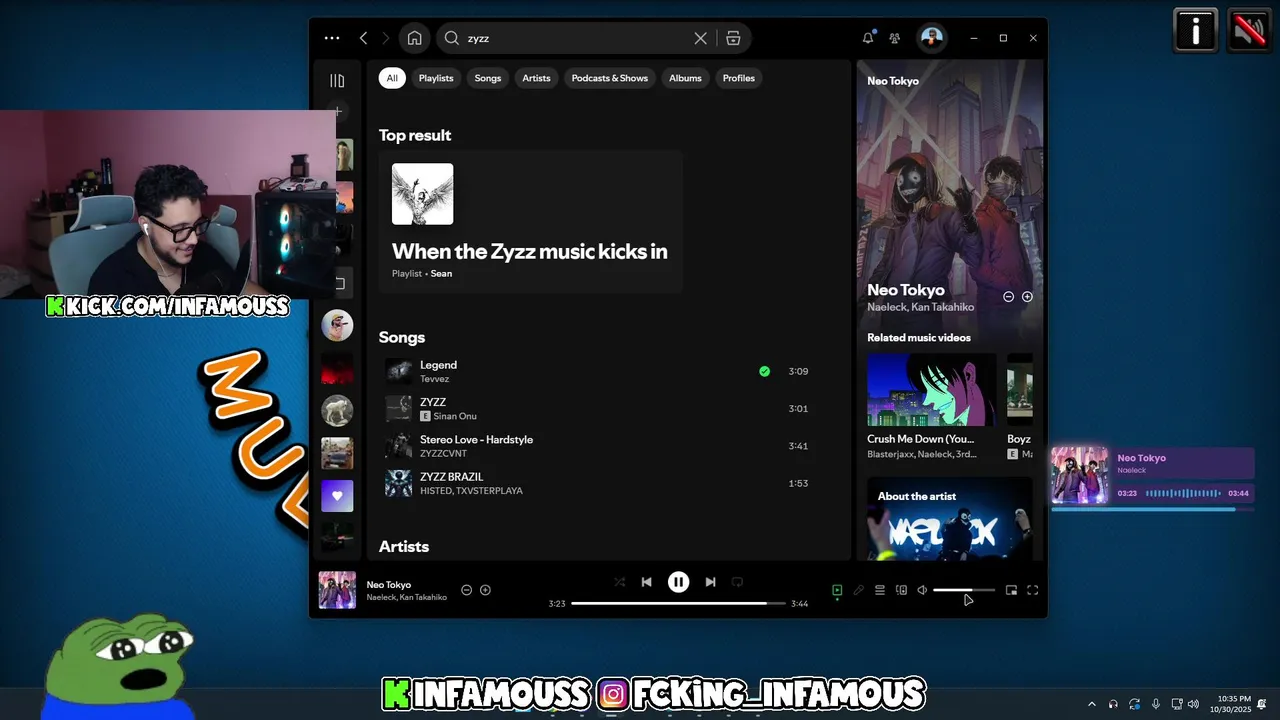Open Crush Me Down music video thumbnail
The image size is (1280, 720).
932,390
